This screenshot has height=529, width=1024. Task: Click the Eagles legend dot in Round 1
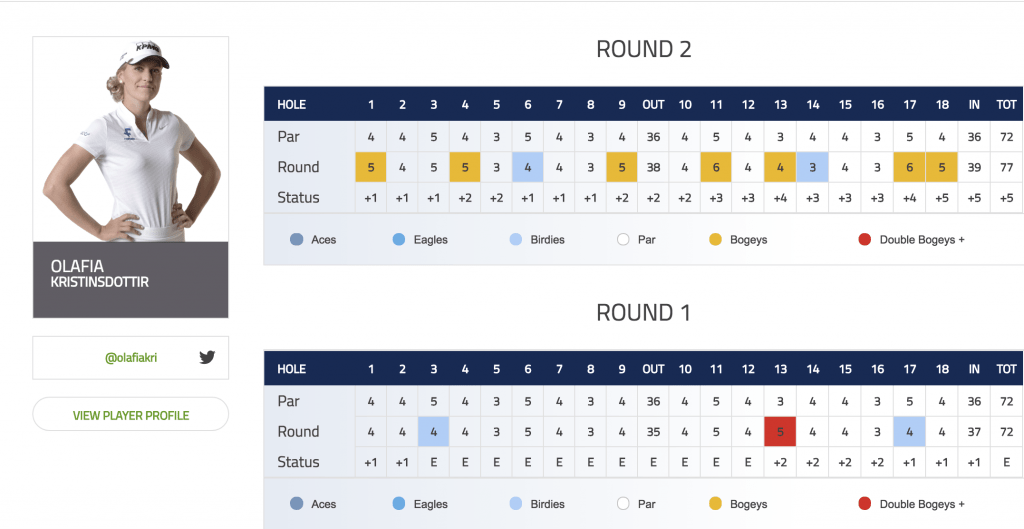tap(399, 504)
